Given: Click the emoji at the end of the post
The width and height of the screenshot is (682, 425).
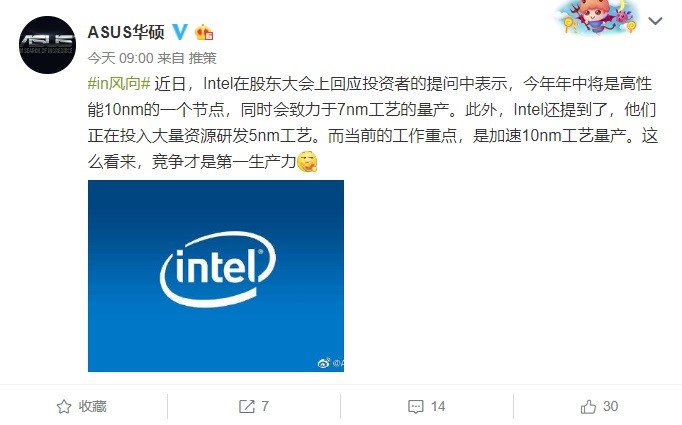Looking at the screenshot, I should [309, 162].
